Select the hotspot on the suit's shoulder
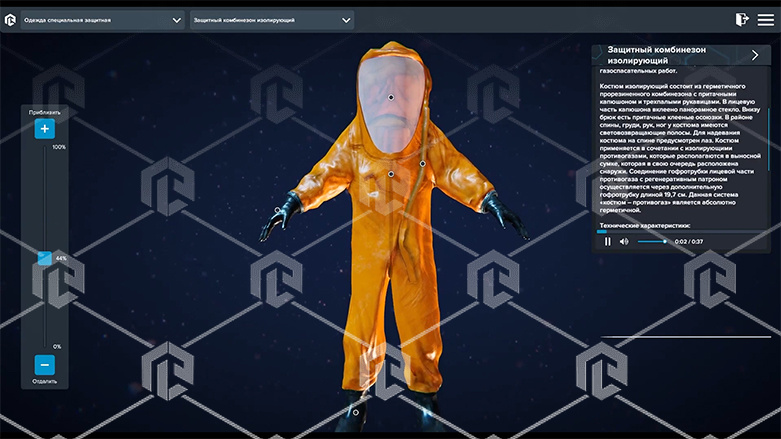The image size is (781, 439). (423, 163)
